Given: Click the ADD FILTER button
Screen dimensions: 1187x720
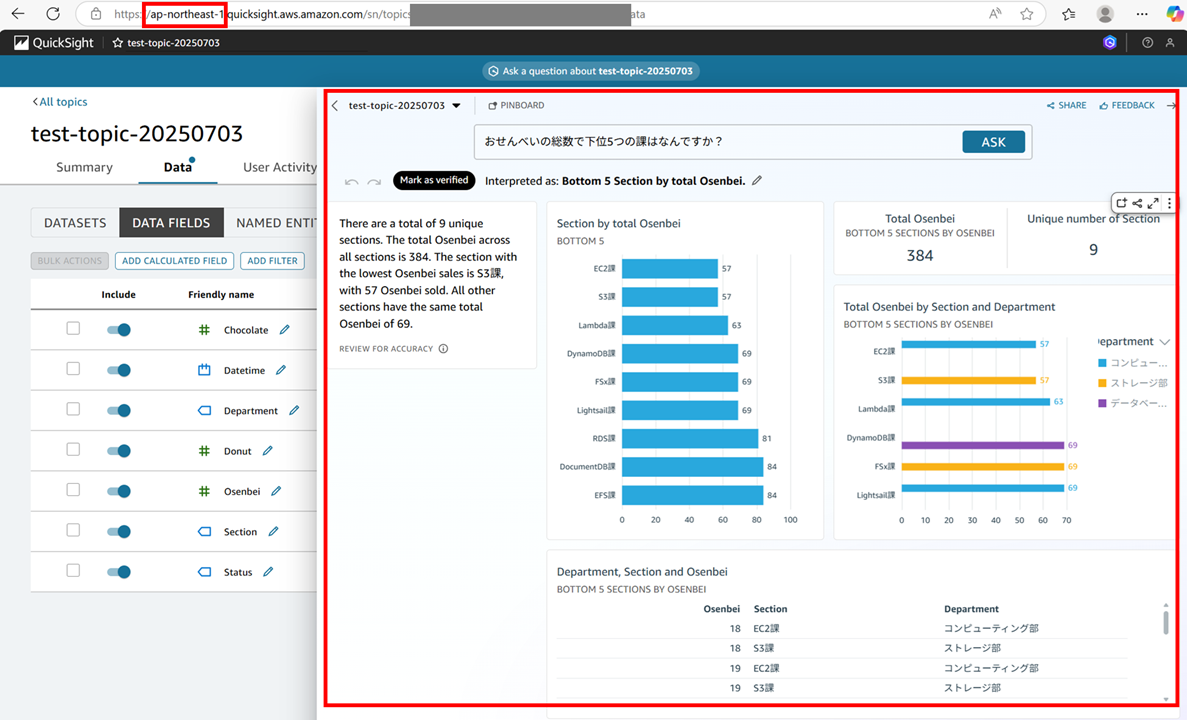Looking at the screenshot, I should (x=273, y=260).
